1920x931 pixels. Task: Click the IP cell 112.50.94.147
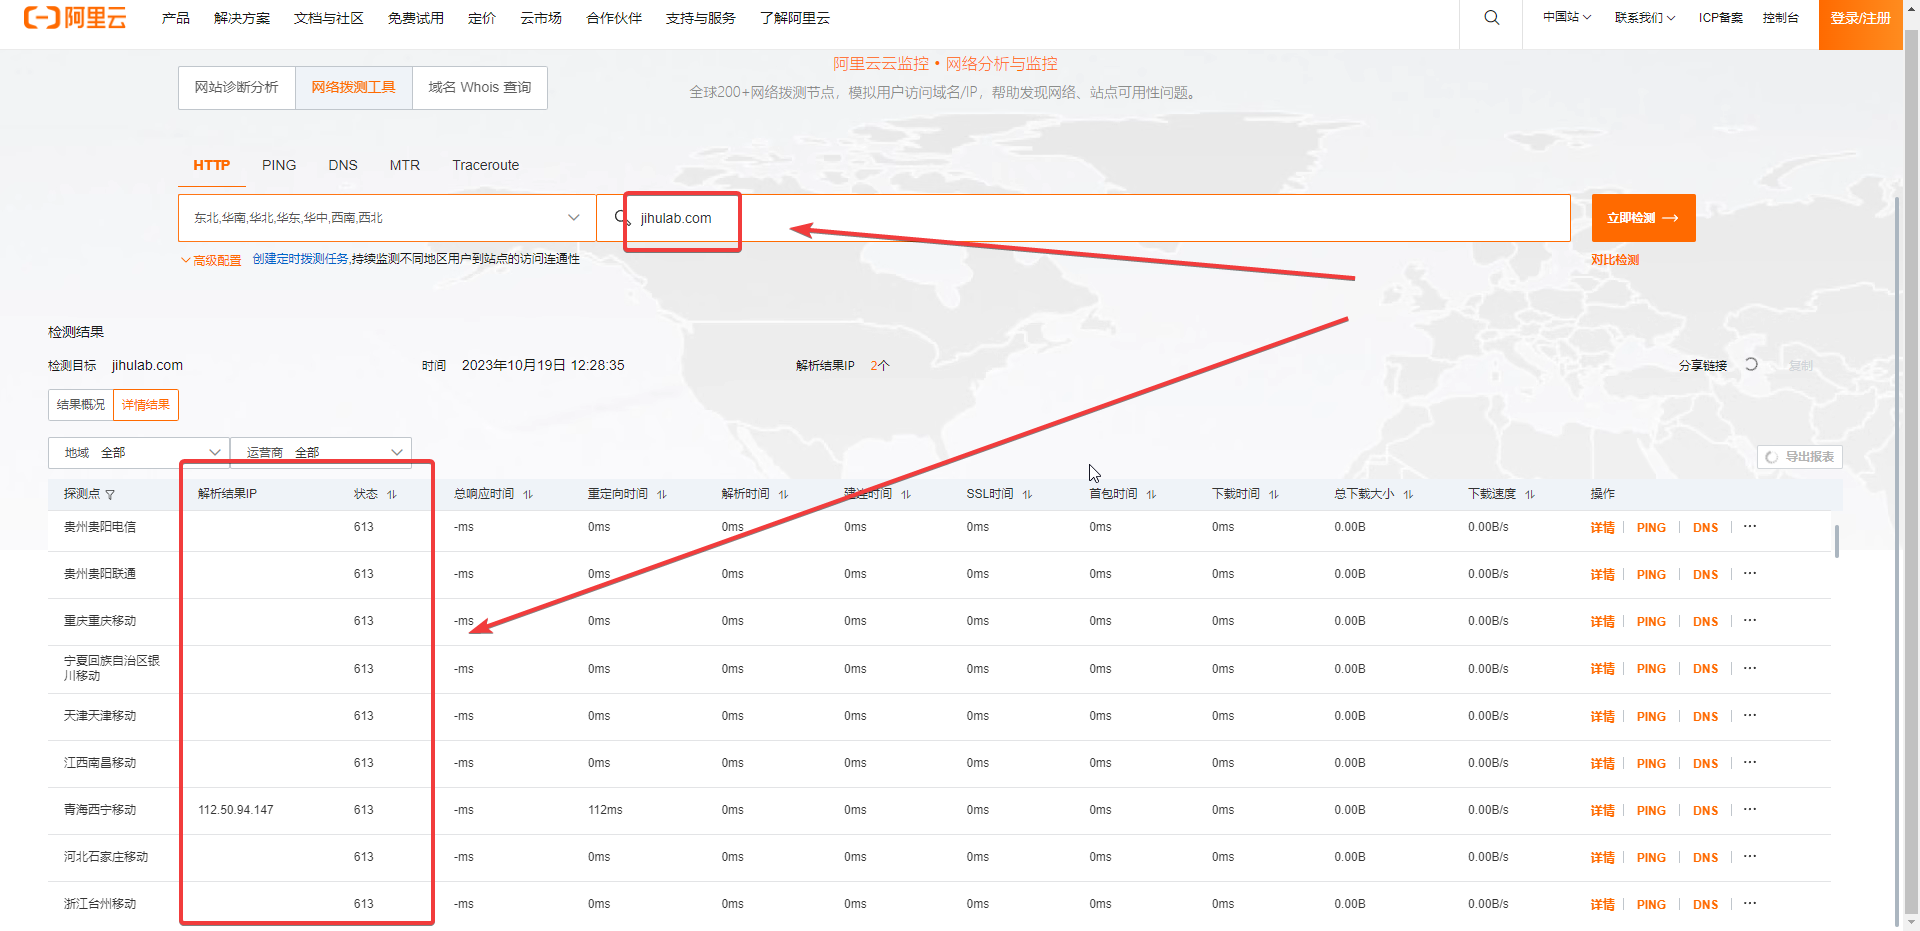pos(236,810)
